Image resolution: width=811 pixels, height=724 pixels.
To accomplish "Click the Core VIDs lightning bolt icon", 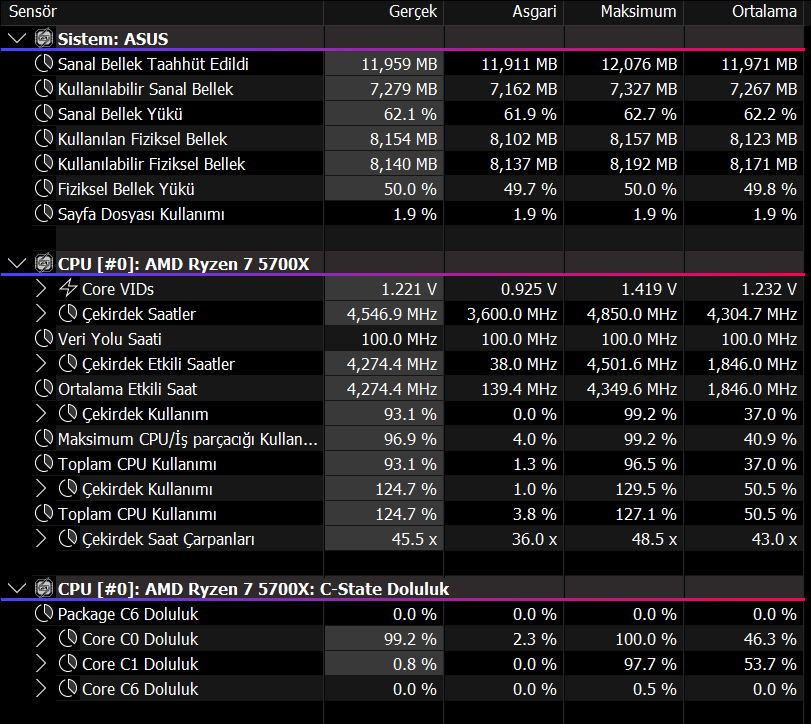I will coord(68,288).
